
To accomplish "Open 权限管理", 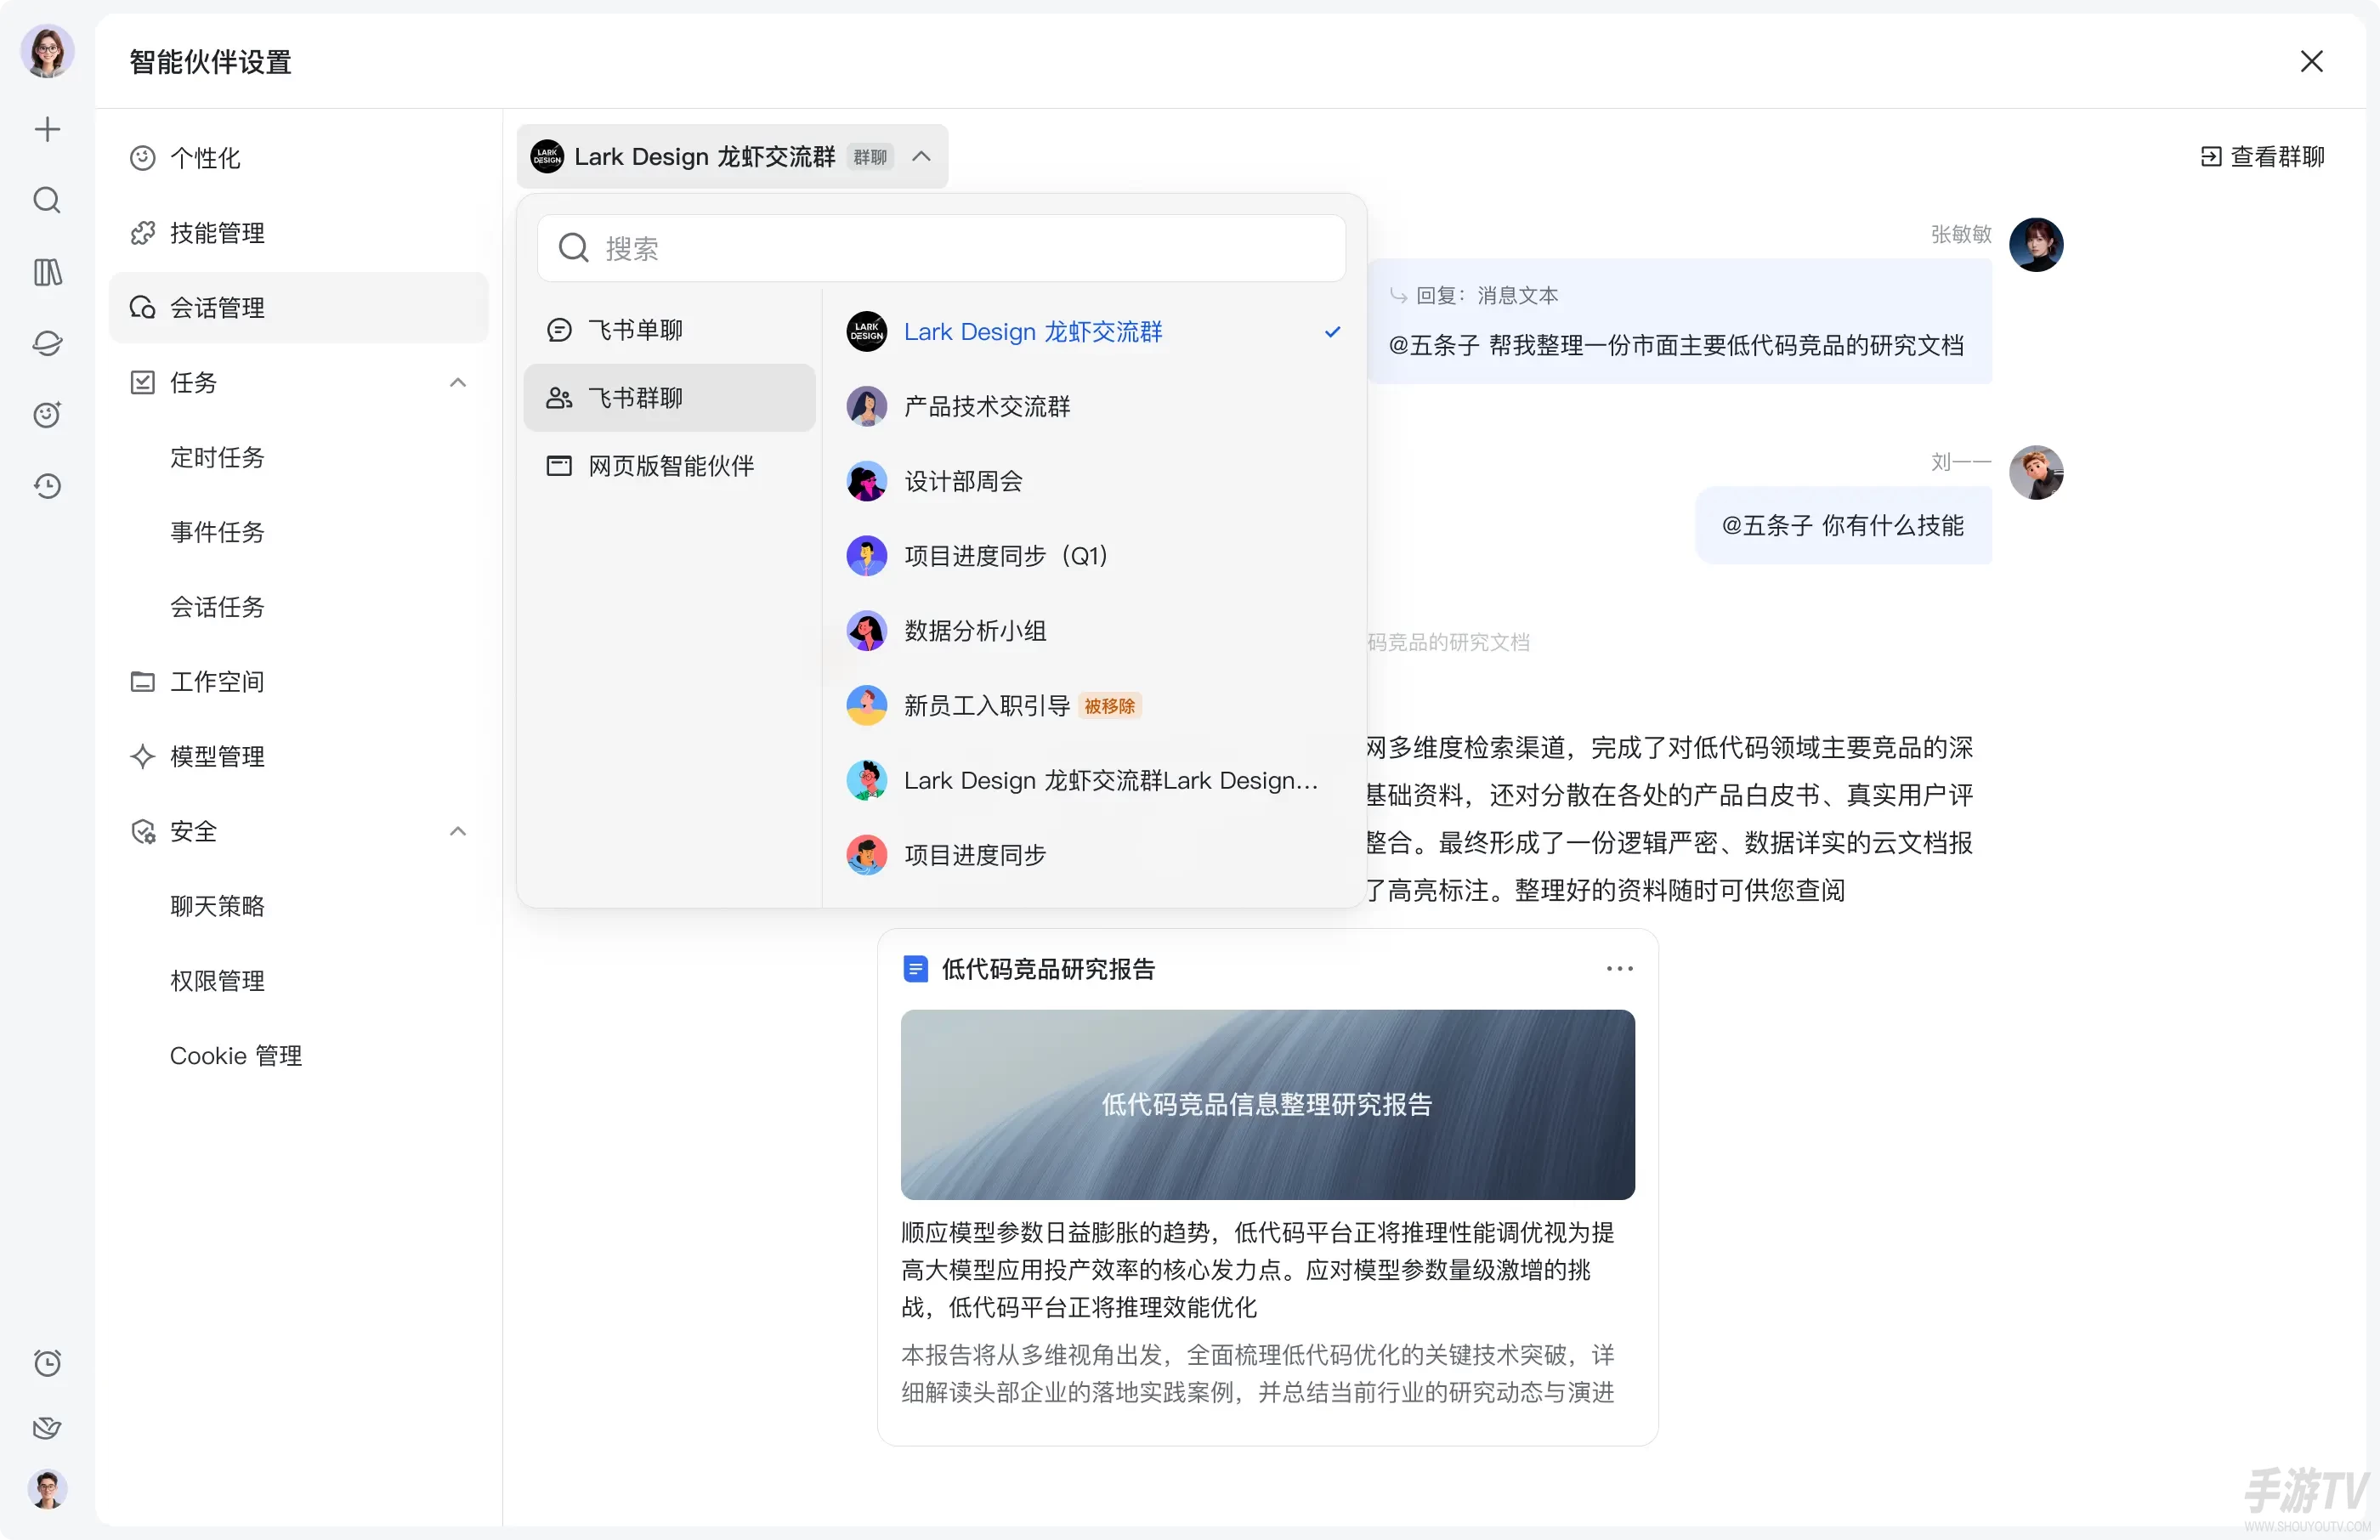I will 299,982.
